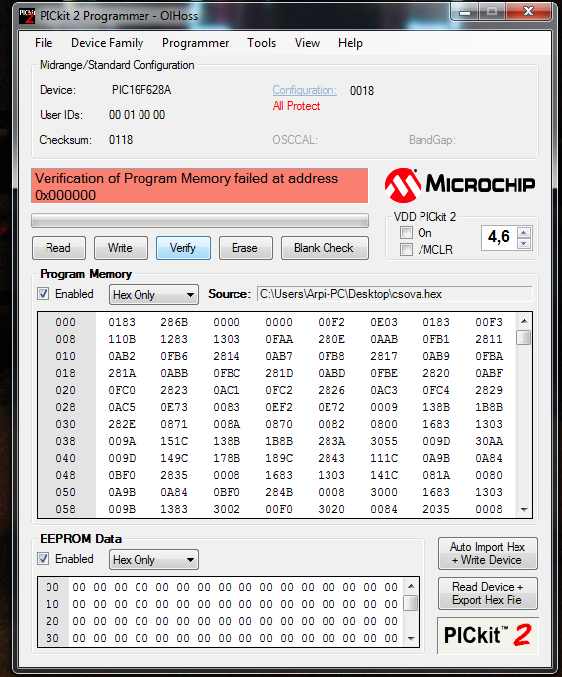
Task: Click EEPROM address label 30
Action: (x=53, y=639)
